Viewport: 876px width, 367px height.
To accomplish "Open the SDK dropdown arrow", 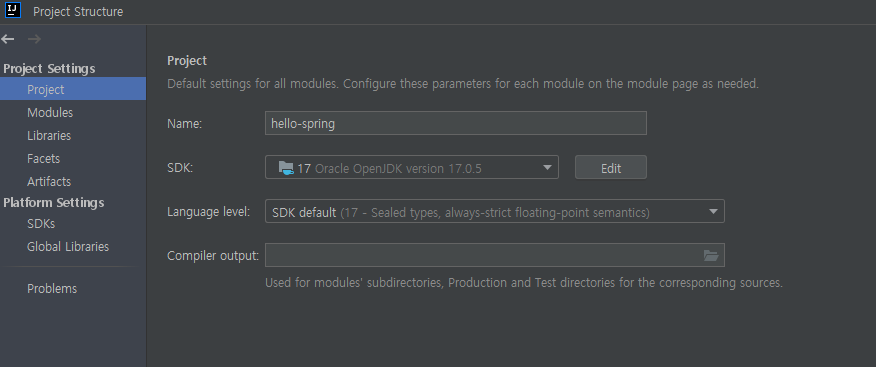I will 547,168.
